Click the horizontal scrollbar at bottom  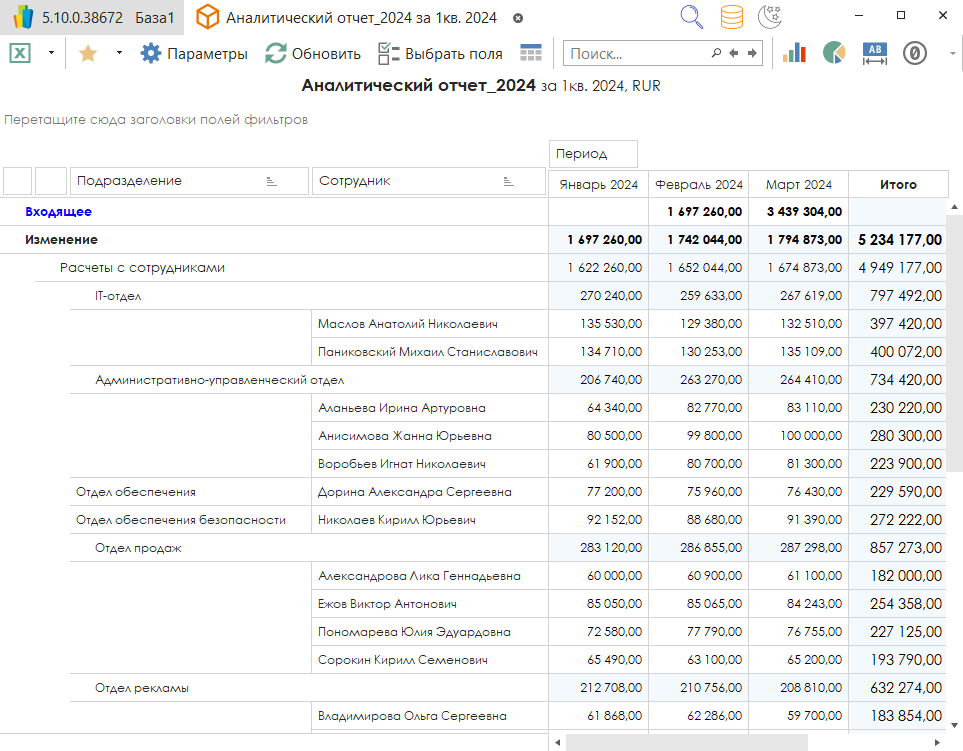686,742
